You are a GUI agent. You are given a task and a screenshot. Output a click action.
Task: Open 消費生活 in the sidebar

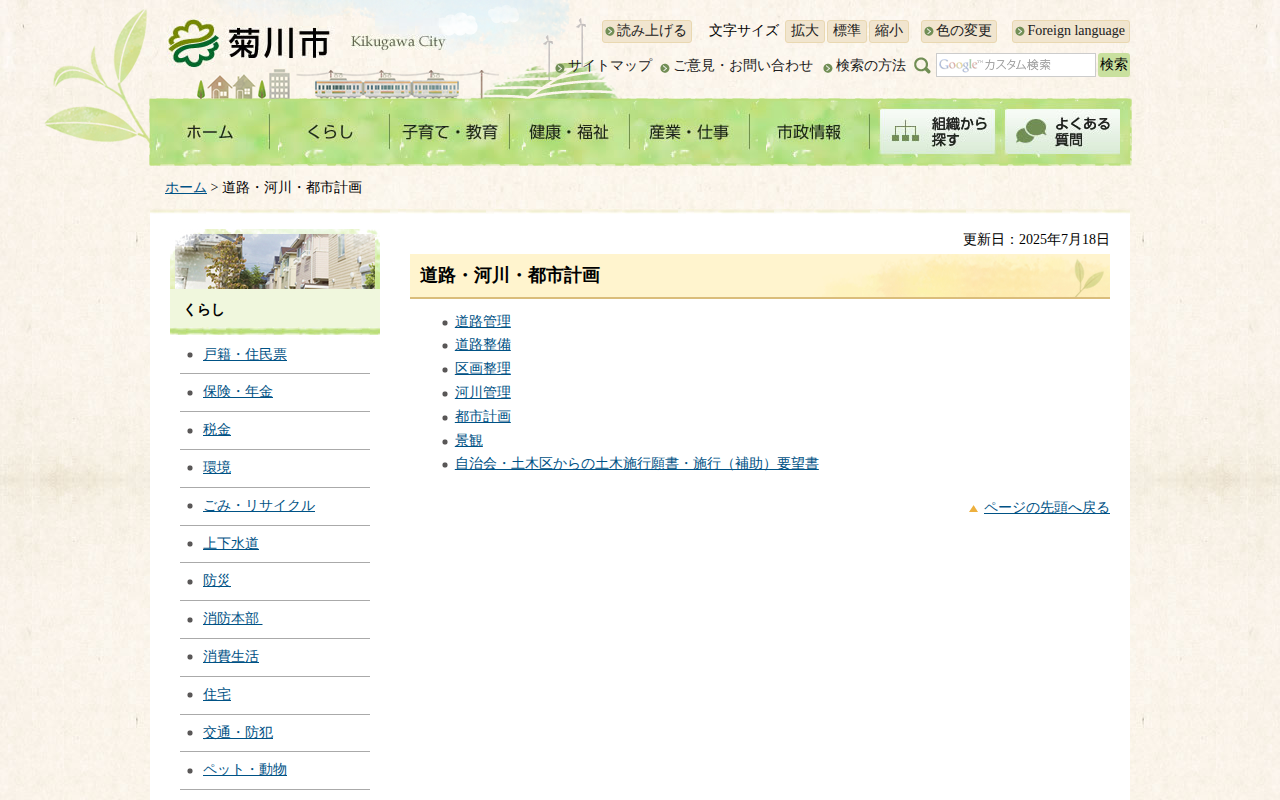pos(231,657)
